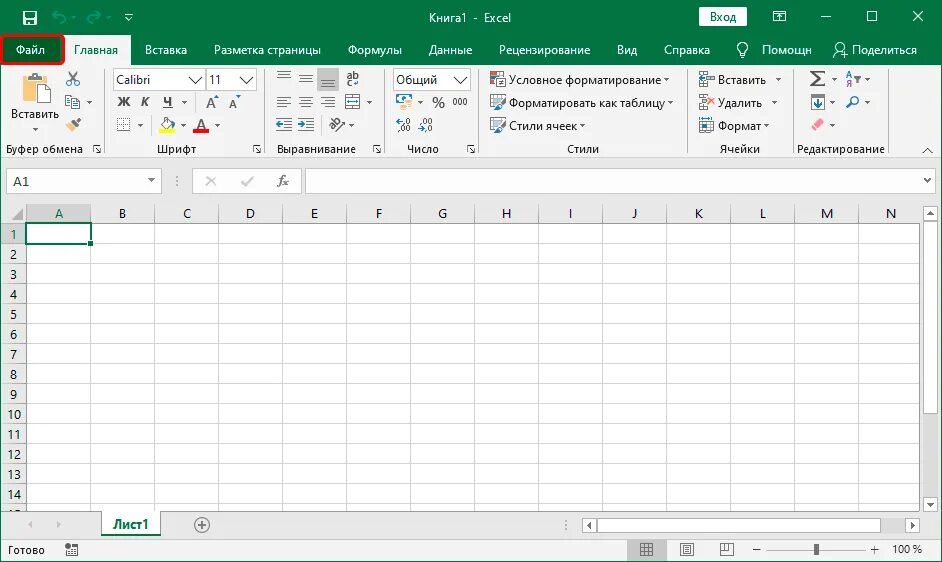Open the Формулы tab

point(375,50)
